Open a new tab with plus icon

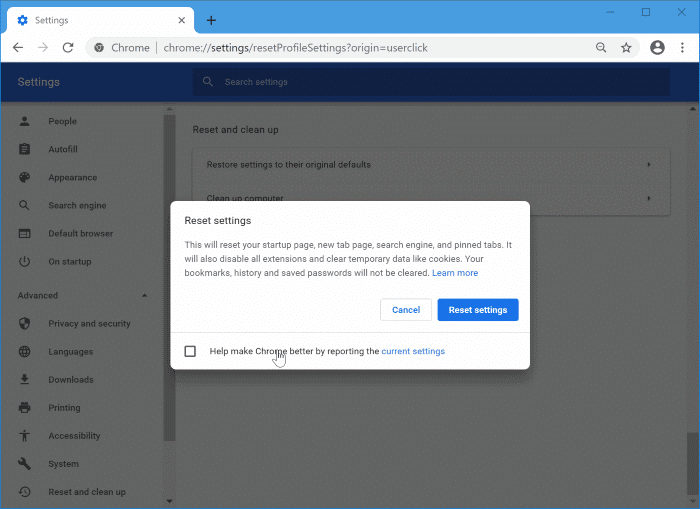pyautogui.click(x=211, y=21)
